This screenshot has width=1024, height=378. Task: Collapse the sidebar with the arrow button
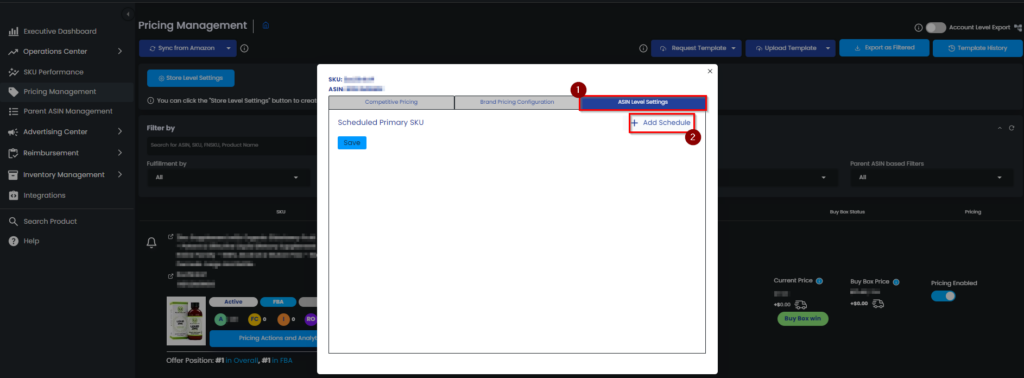[x=128, y=14]
